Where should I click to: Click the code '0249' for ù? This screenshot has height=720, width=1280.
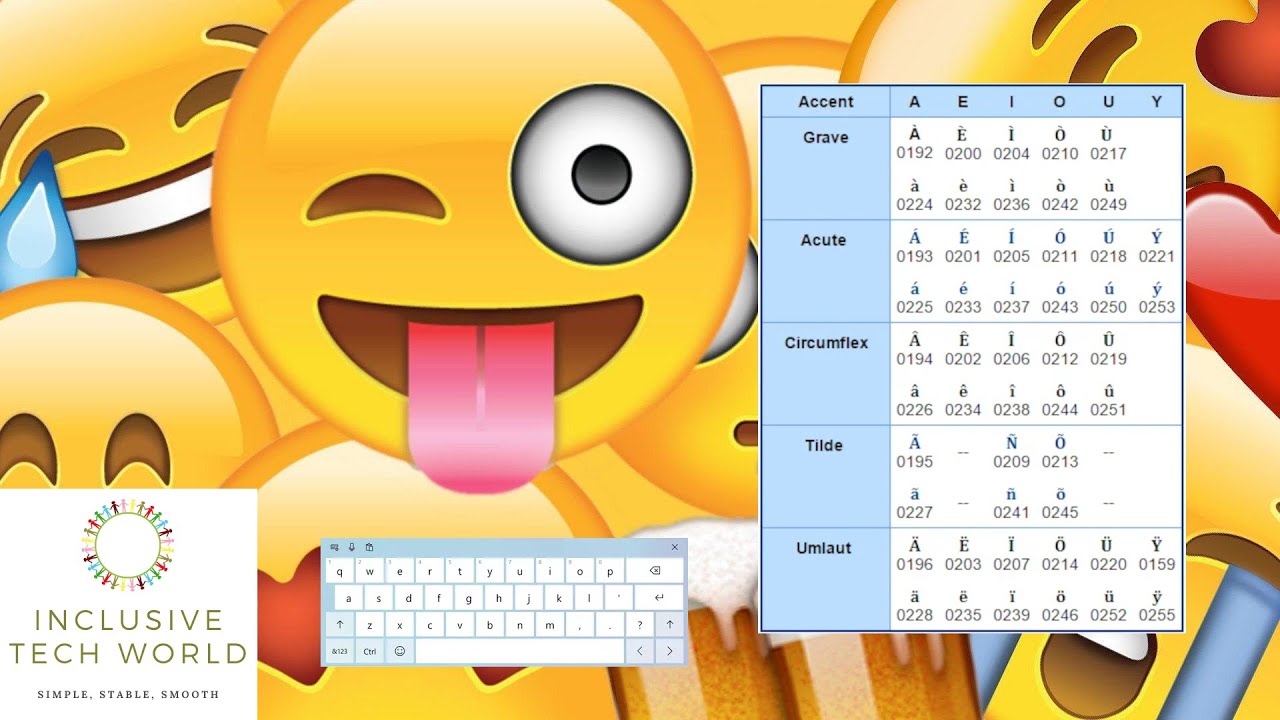tap(1108, 204)
